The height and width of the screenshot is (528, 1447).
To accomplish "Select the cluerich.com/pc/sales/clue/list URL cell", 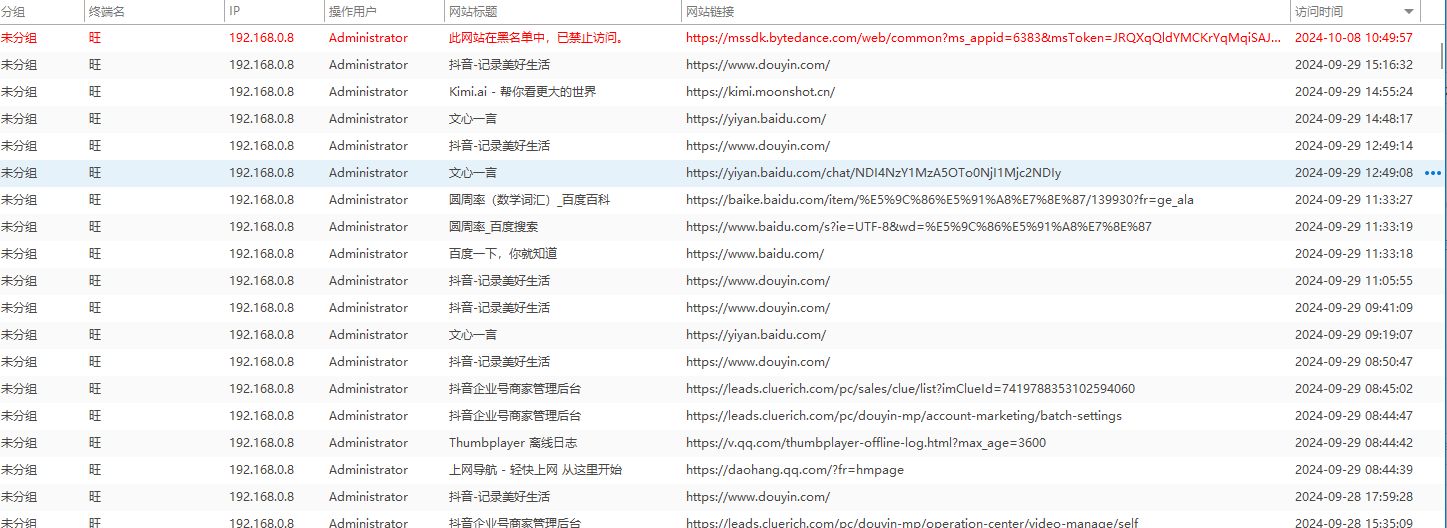I will (x=910, y=389).
